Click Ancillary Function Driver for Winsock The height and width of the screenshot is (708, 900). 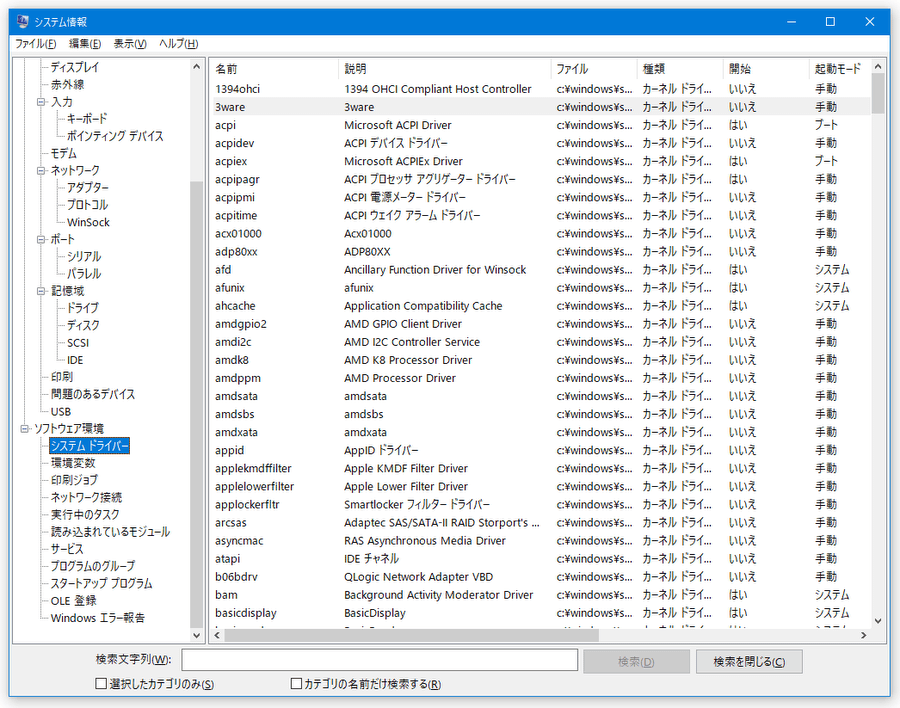[x=435, y=270]
